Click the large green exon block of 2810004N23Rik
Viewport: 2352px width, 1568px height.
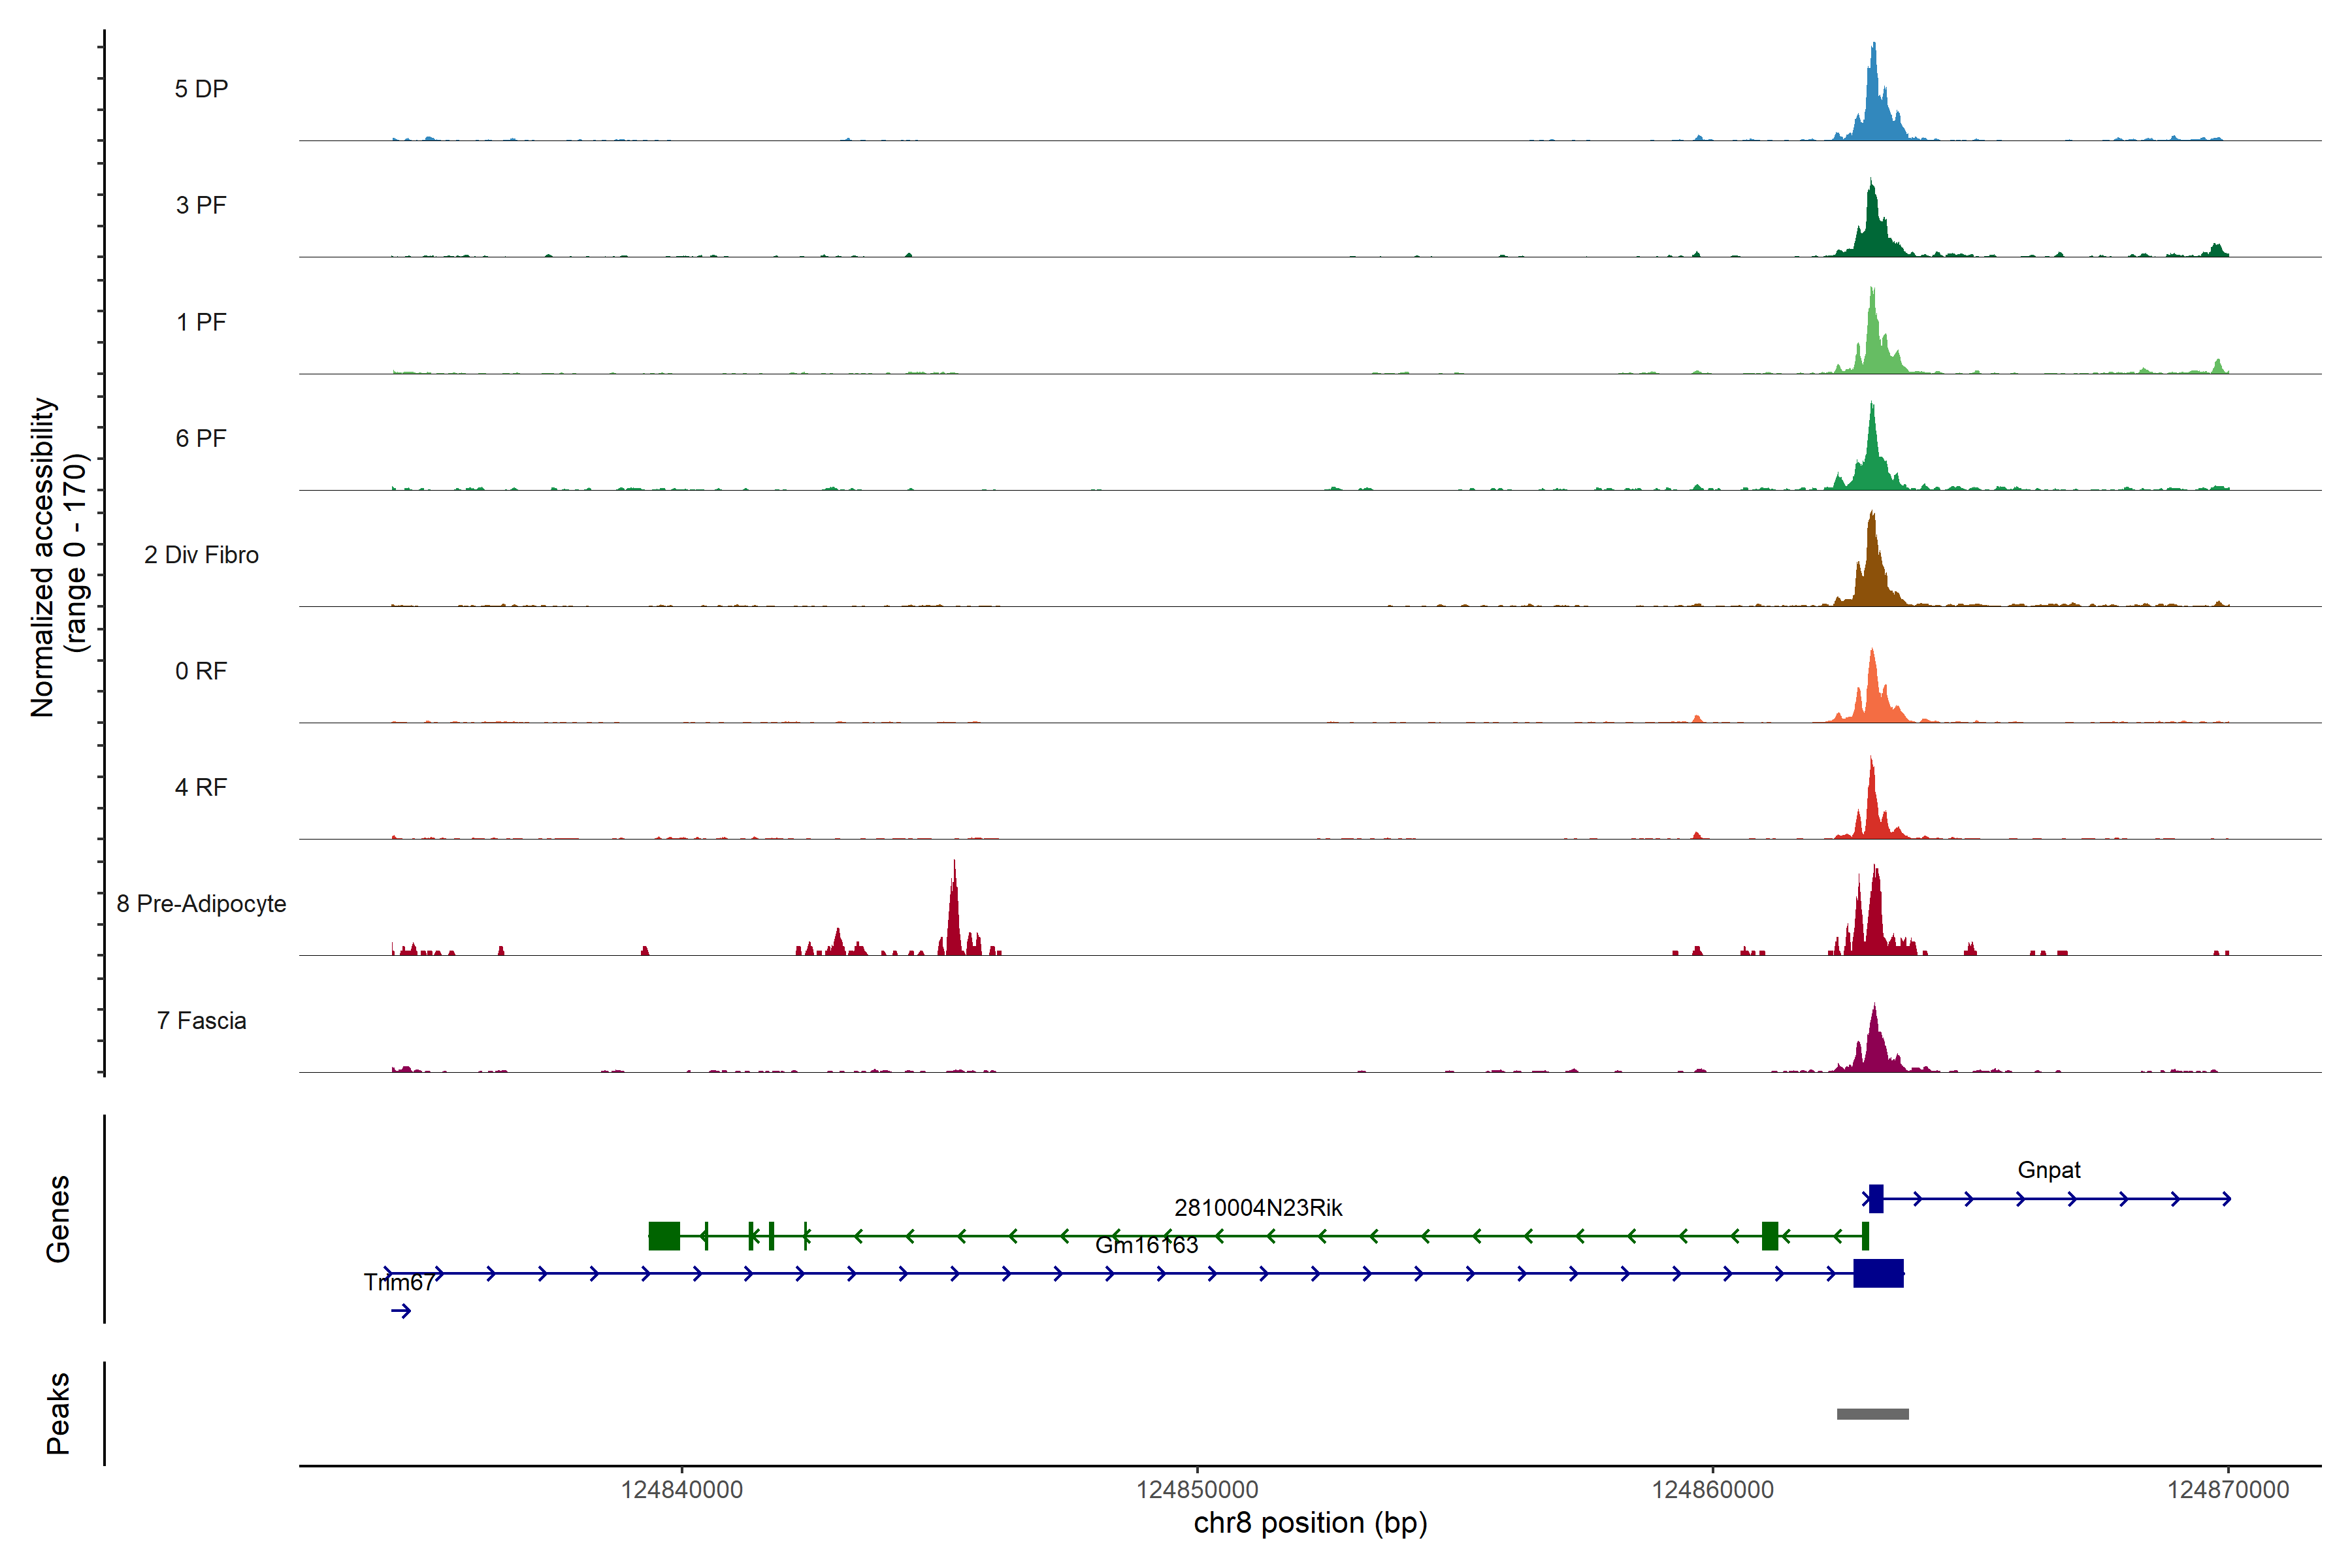[x=664, y=1236]
